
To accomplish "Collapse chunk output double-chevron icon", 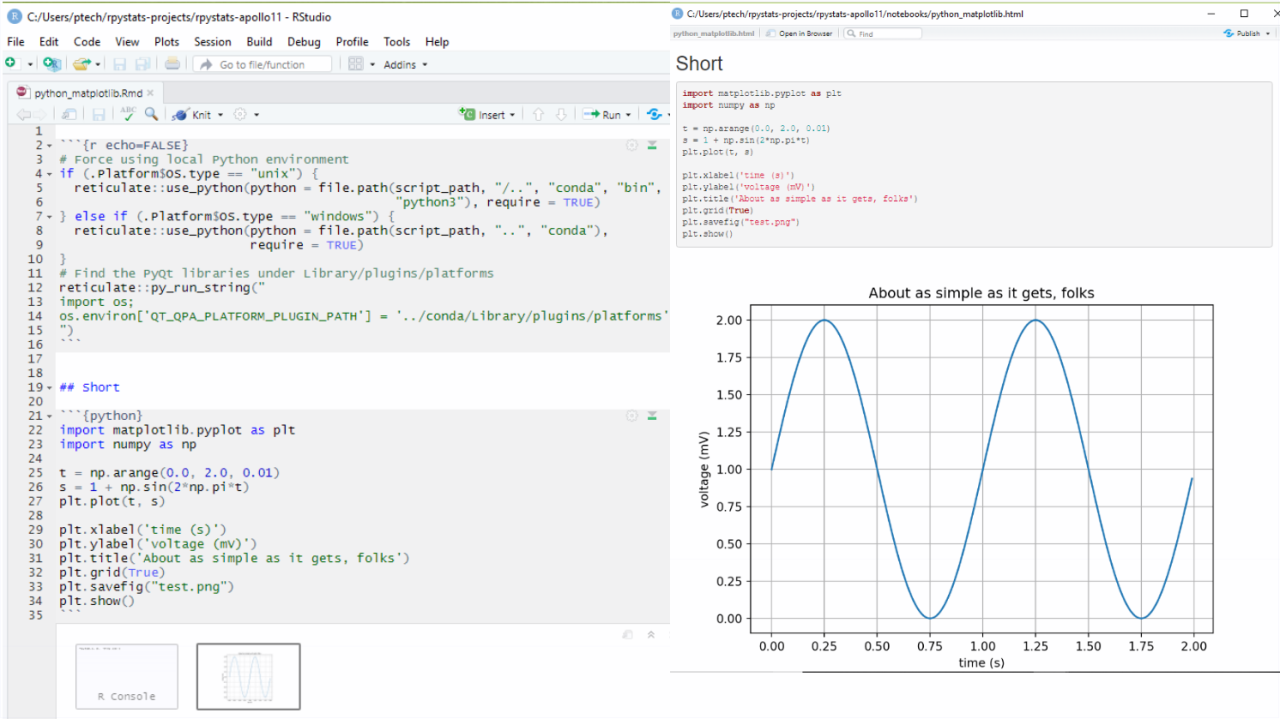I will pyautogui.click(x=651, y=634).
